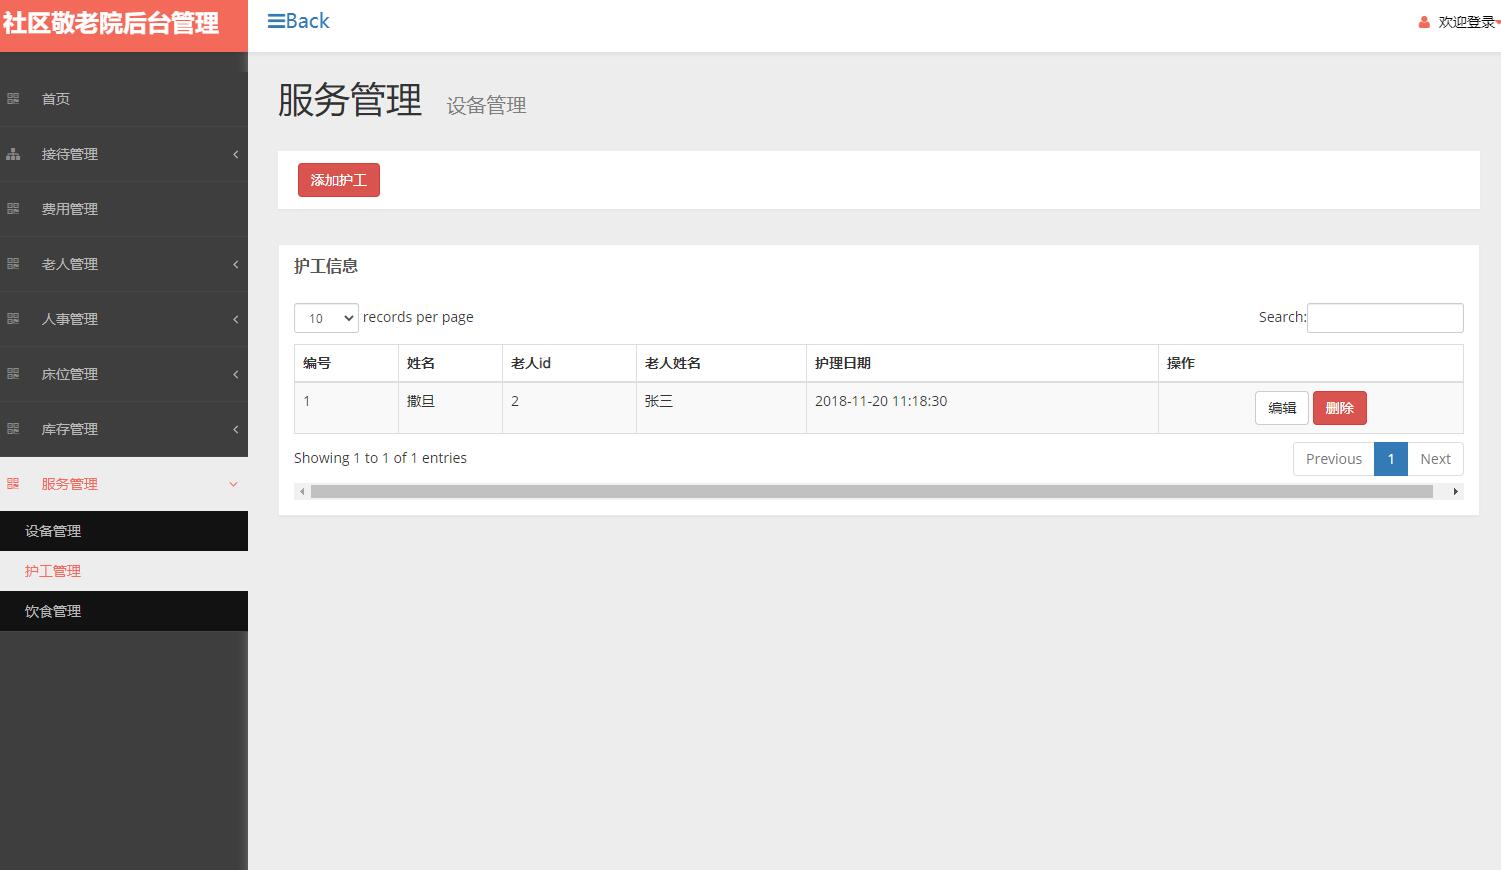Collapse the 服务管理 submenu chevron
This screenshot has width=1501, height=870.
pos(234,483)
